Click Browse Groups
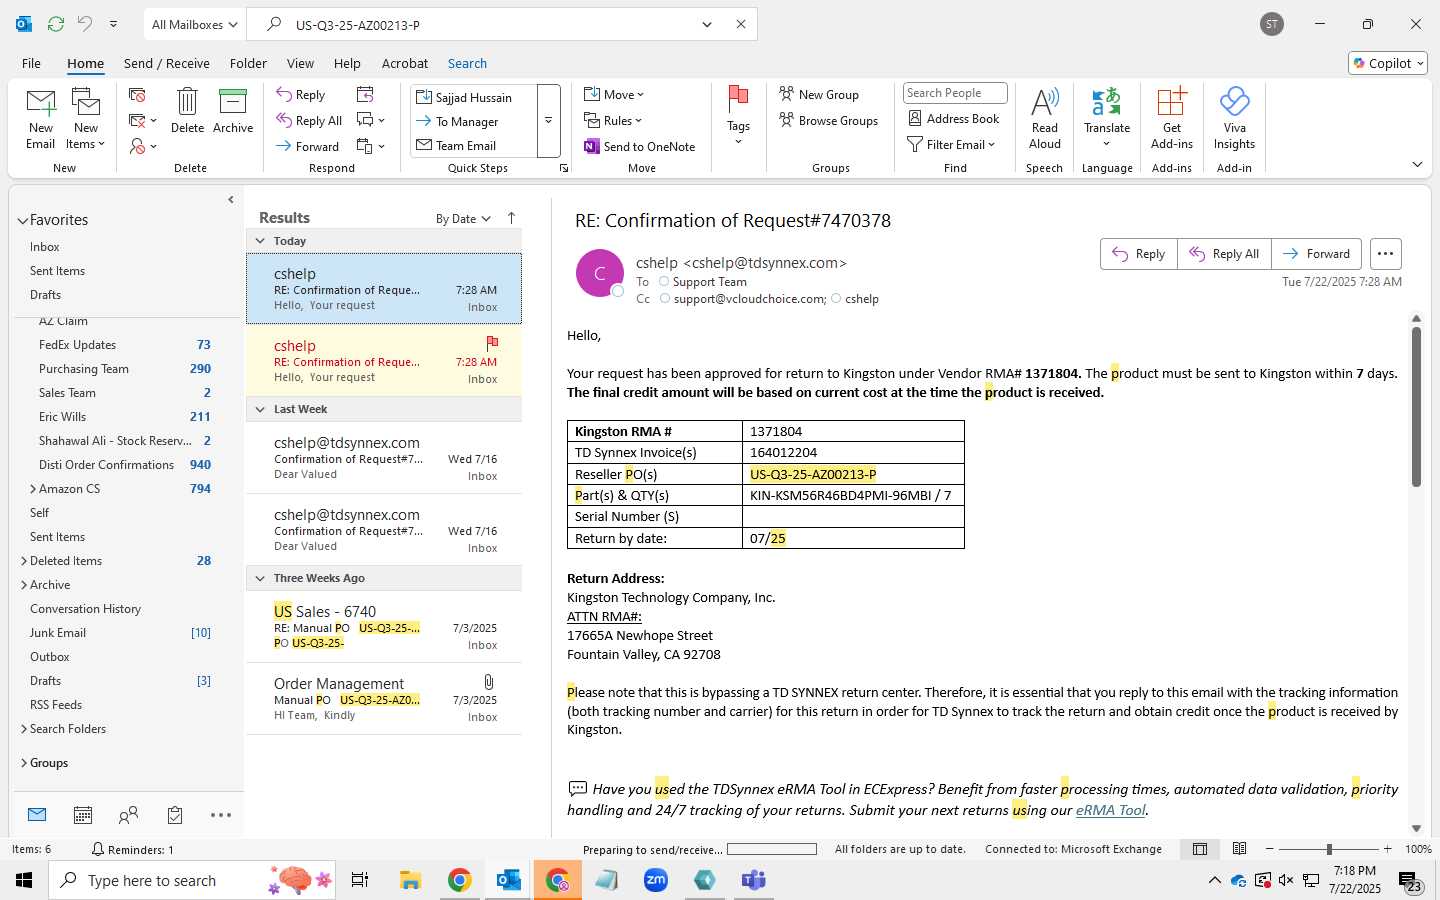The image size is (1440, 900). [x=828, y=120]
